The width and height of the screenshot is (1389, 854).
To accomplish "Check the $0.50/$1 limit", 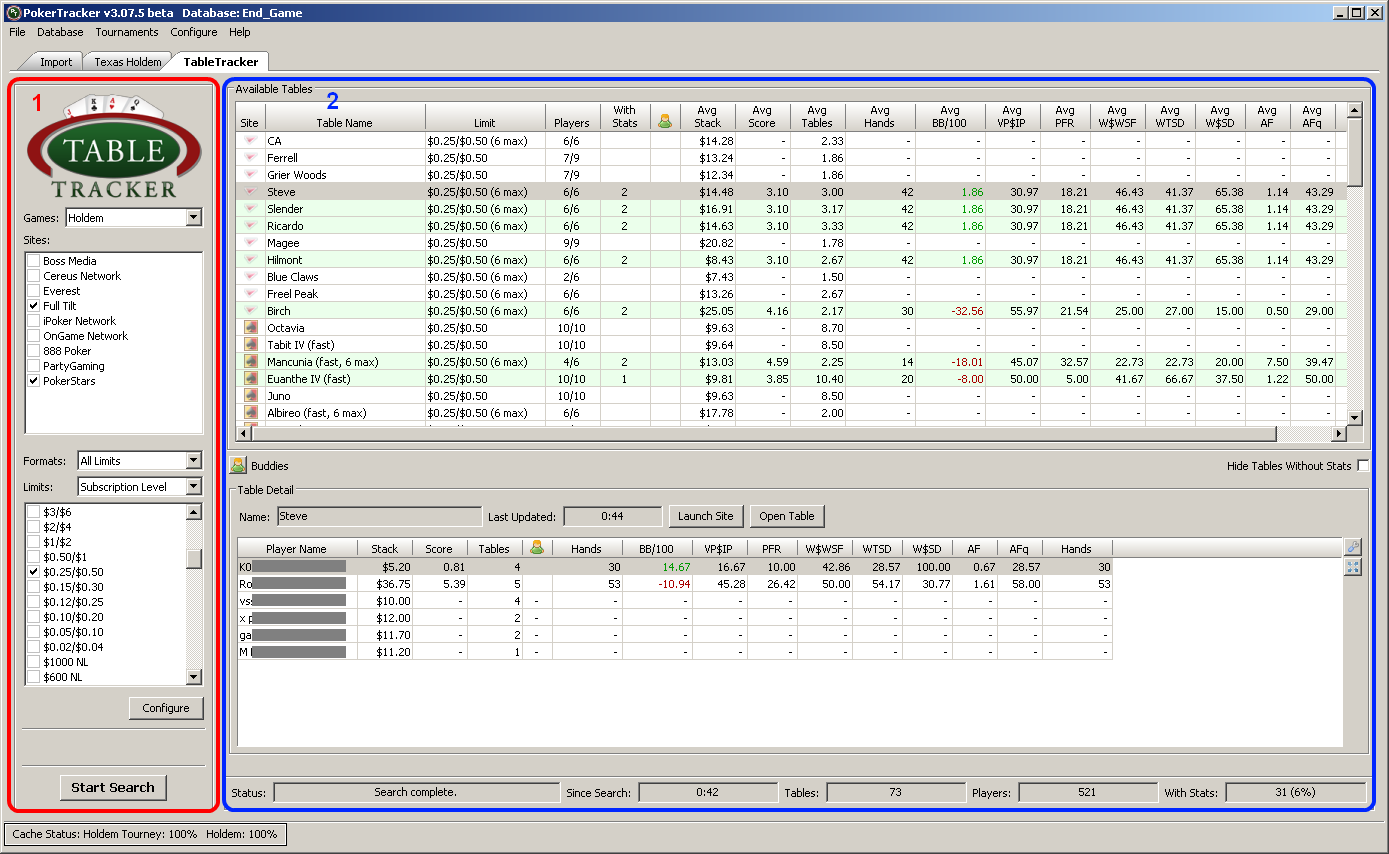I will (x=34, y=557).
